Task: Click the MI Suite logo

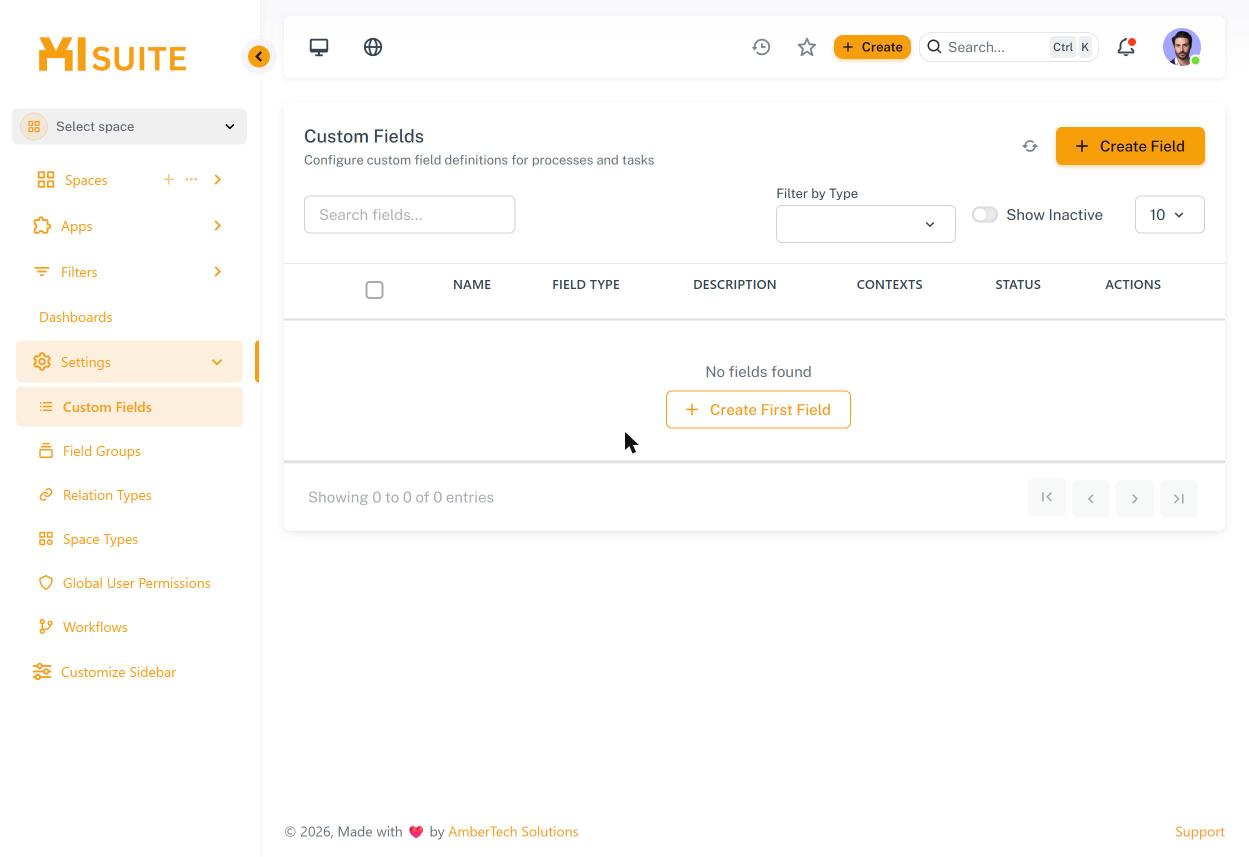Action: point(112,55)
